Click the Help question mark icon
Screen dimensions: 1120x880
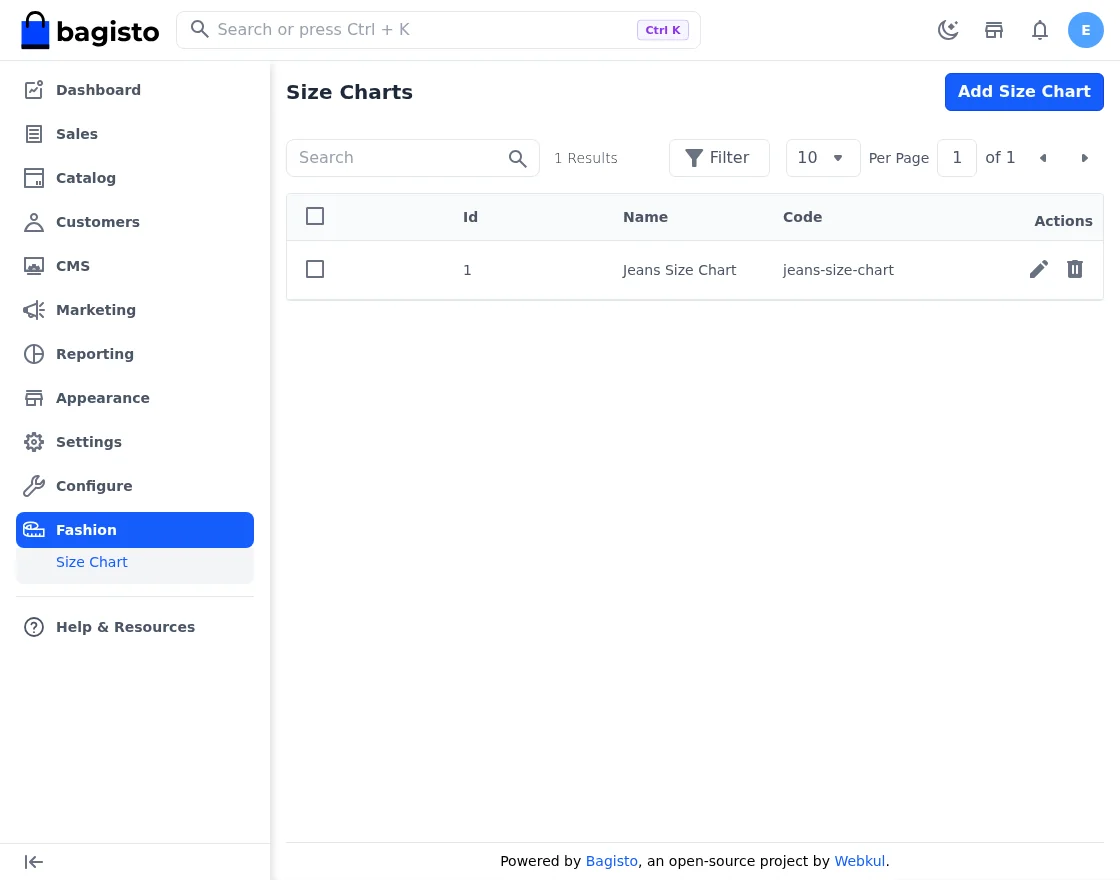tap(34, 627)
